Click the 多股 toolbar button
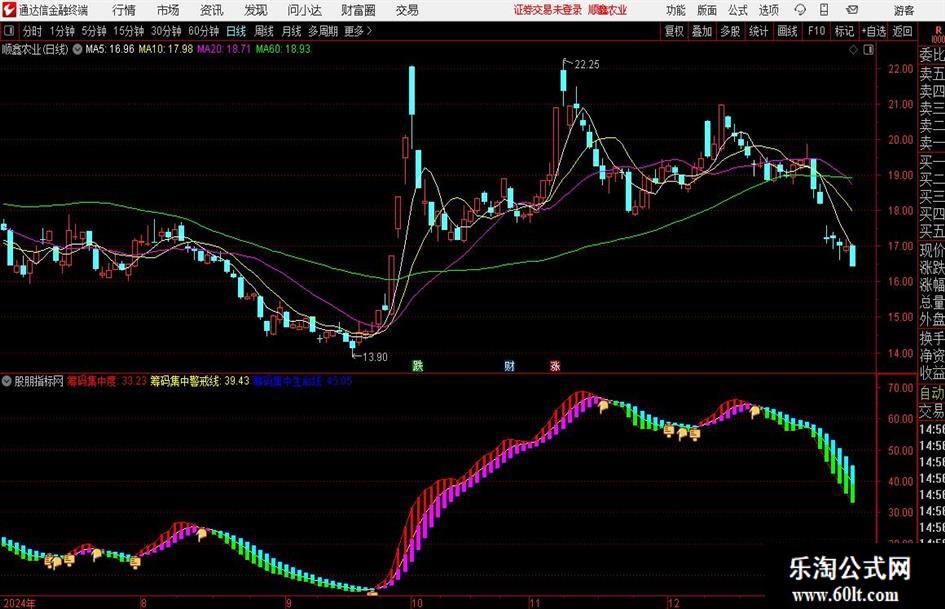This screenshot has height=609, width=945. point(730,31)
